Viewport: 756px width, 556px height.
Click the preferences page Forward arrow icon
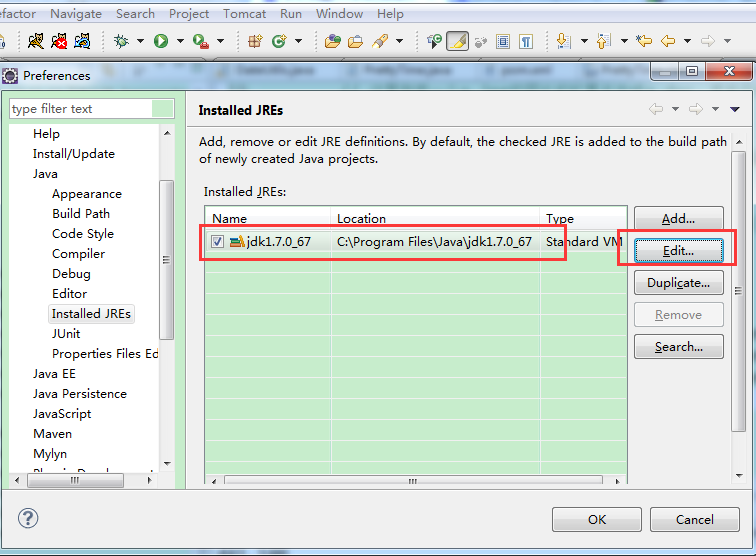click(x=696, y=109)
